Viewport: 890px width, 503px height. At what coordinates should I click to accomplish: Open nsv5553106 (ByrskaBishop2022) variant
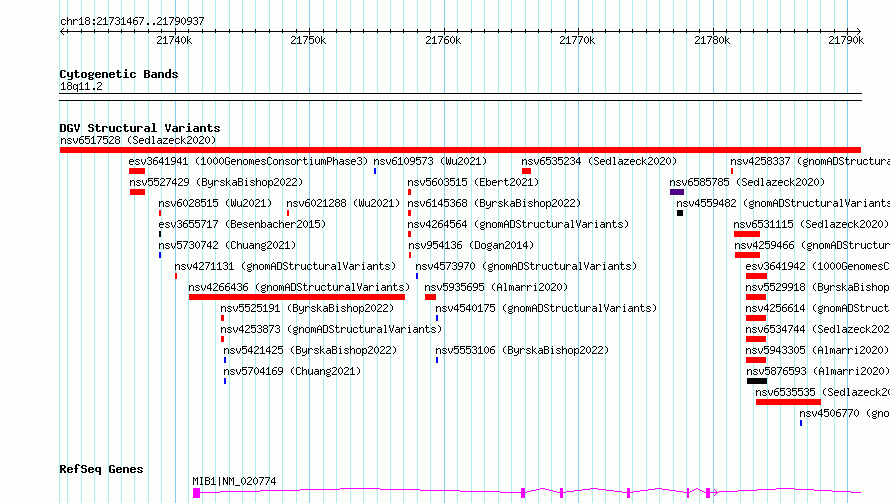coord(522,350)
